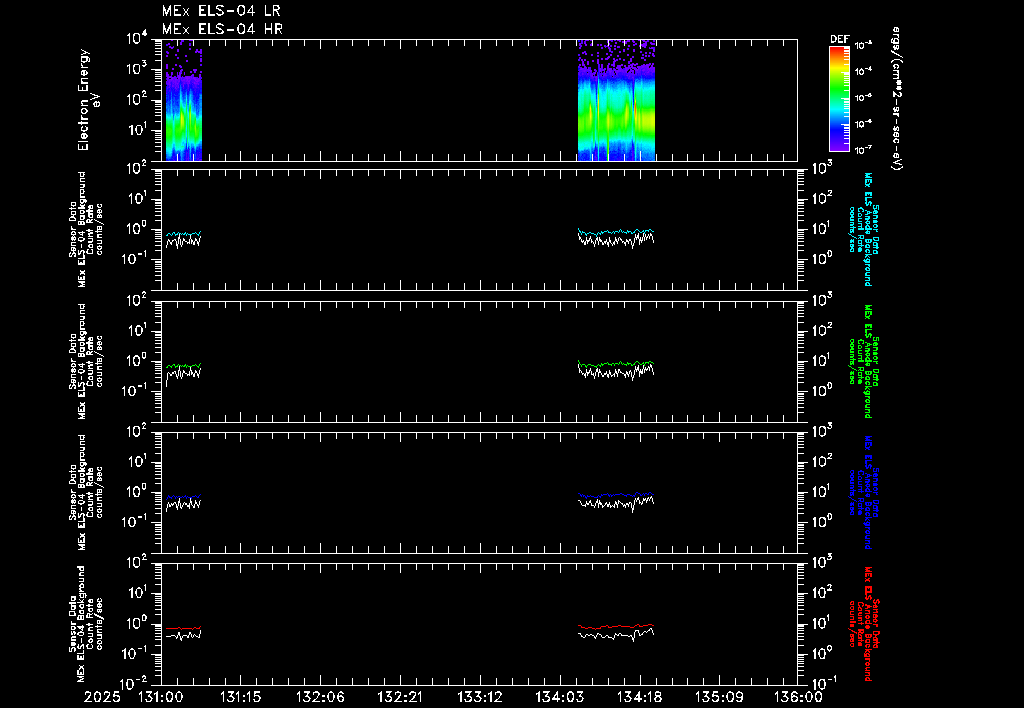The image size is (1024, 708).
Task: Click the rainbow DEF color scale bar
Action: (839, 99)
